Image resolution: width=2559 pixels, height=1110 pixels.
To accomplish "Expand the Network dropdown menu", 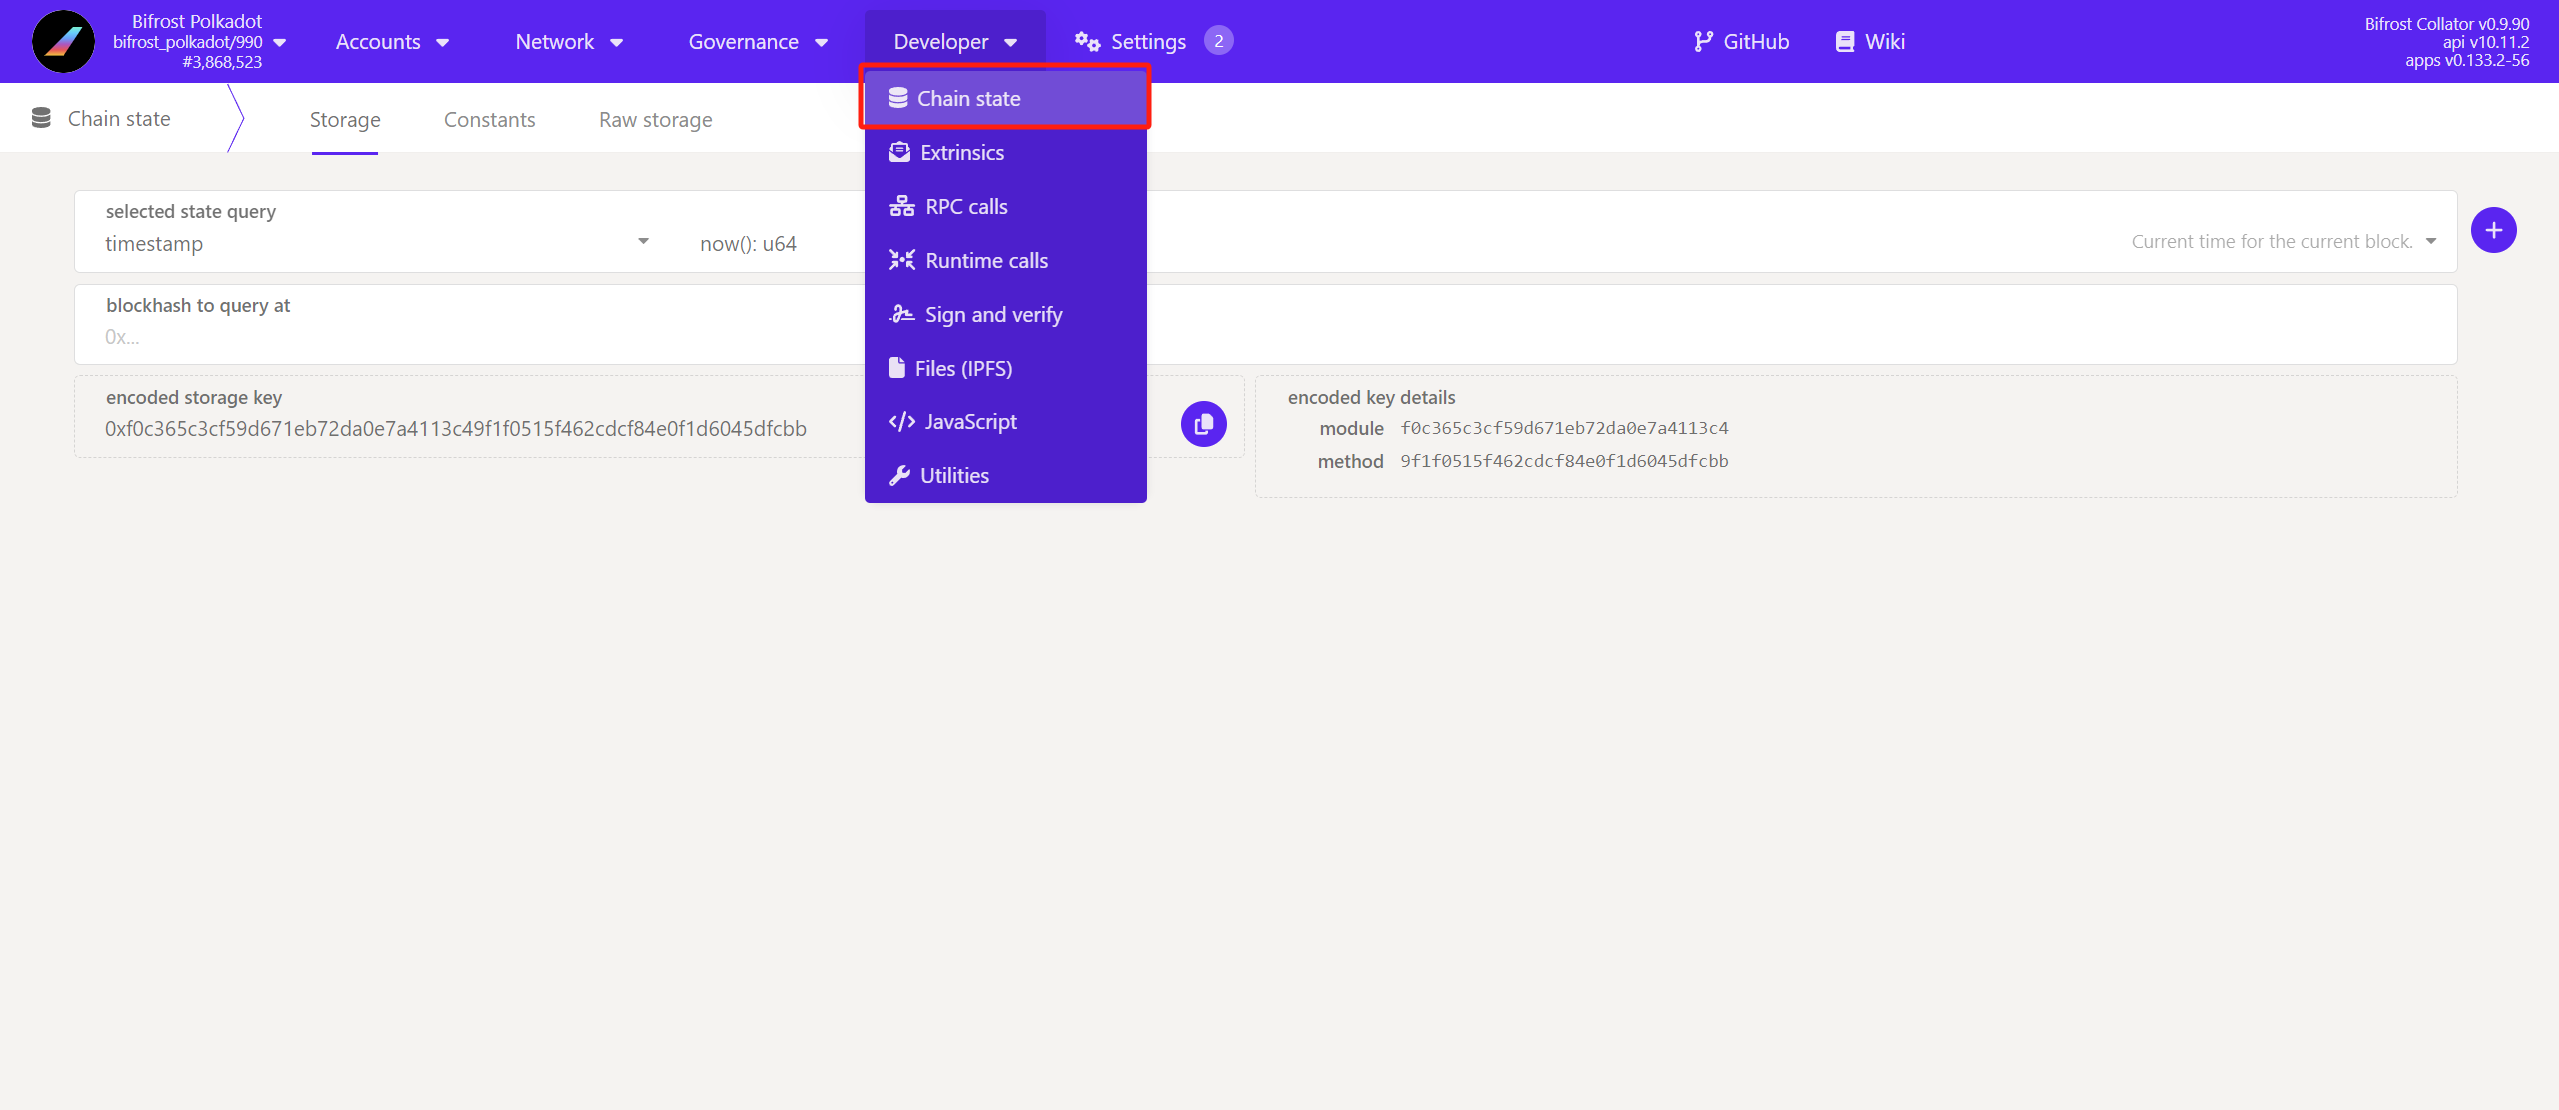I will (x=569, y=42).
